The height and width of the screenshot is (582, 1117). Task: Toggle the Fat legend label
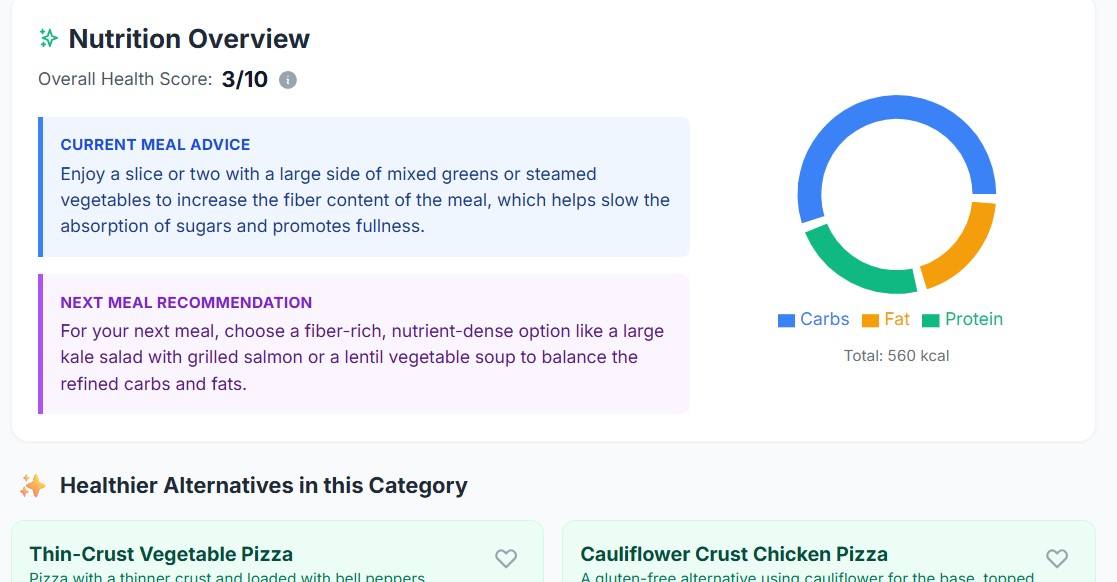897,320
